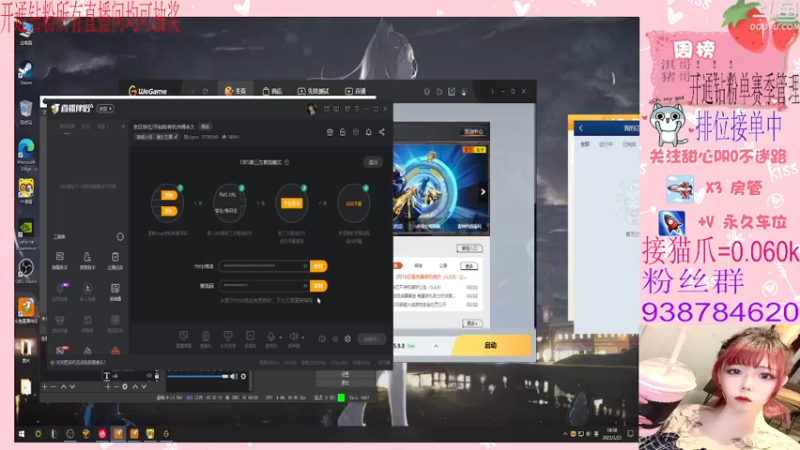Switch to WeGame 商店 tab

(272, 91)
